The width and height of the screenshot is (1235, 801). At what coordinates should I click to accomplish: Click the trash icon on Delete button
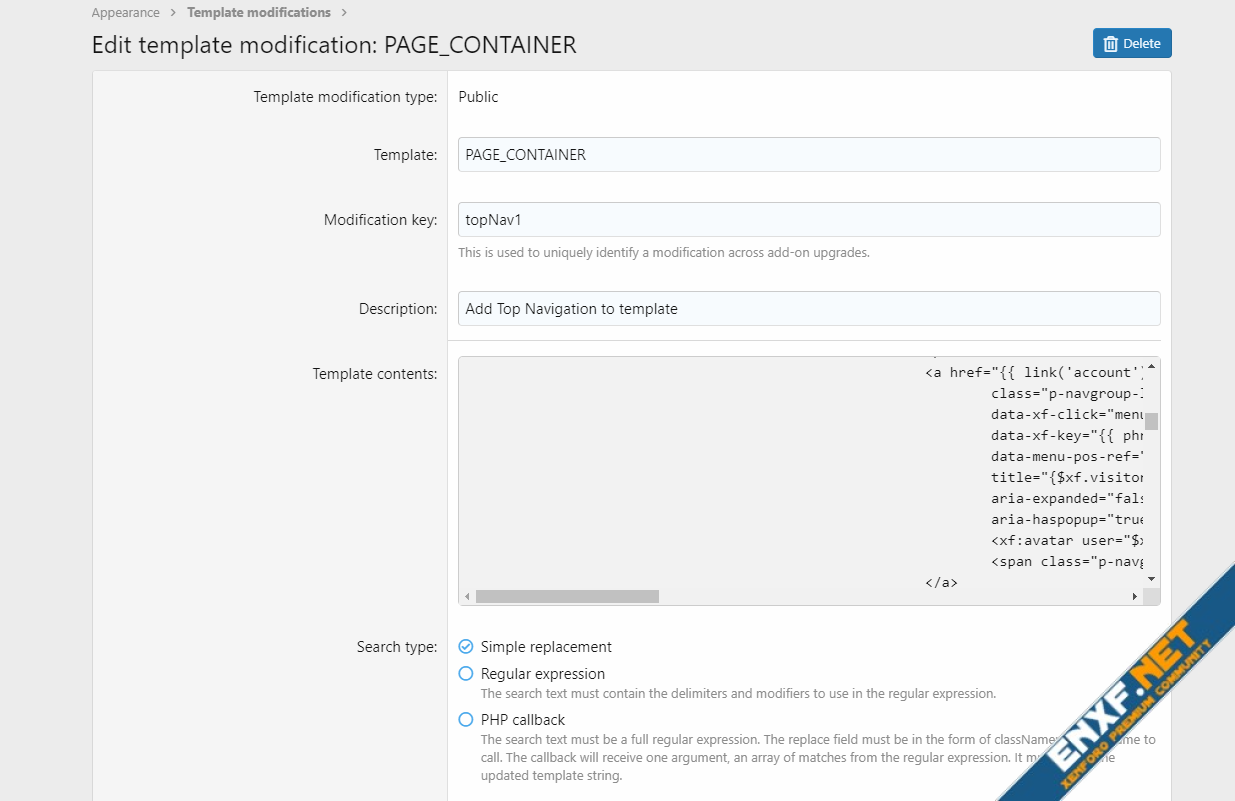[1110, 44]
